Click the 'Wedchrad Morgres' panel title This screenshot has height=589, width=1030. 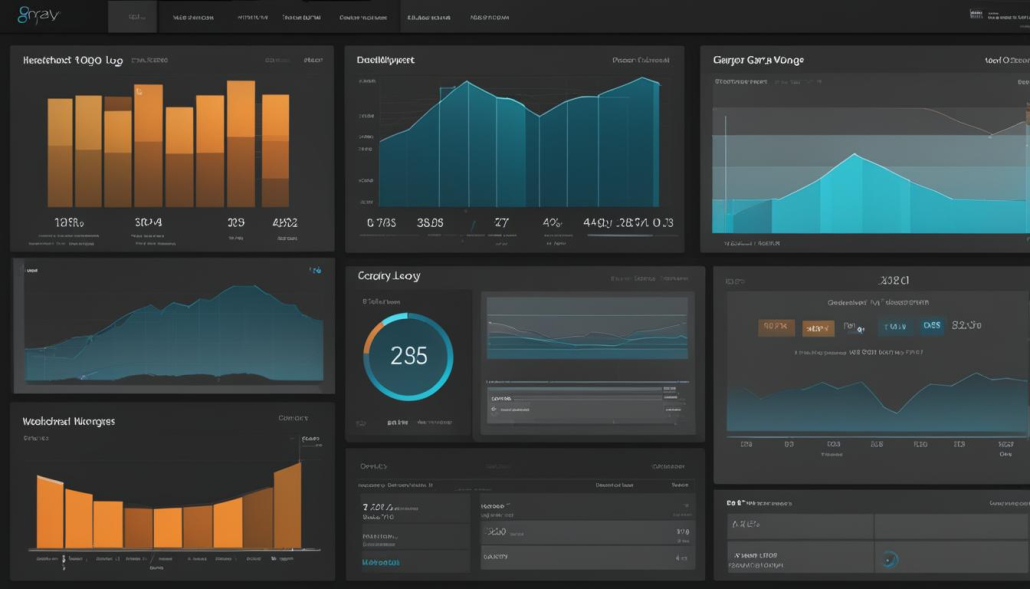pos(68,422)
